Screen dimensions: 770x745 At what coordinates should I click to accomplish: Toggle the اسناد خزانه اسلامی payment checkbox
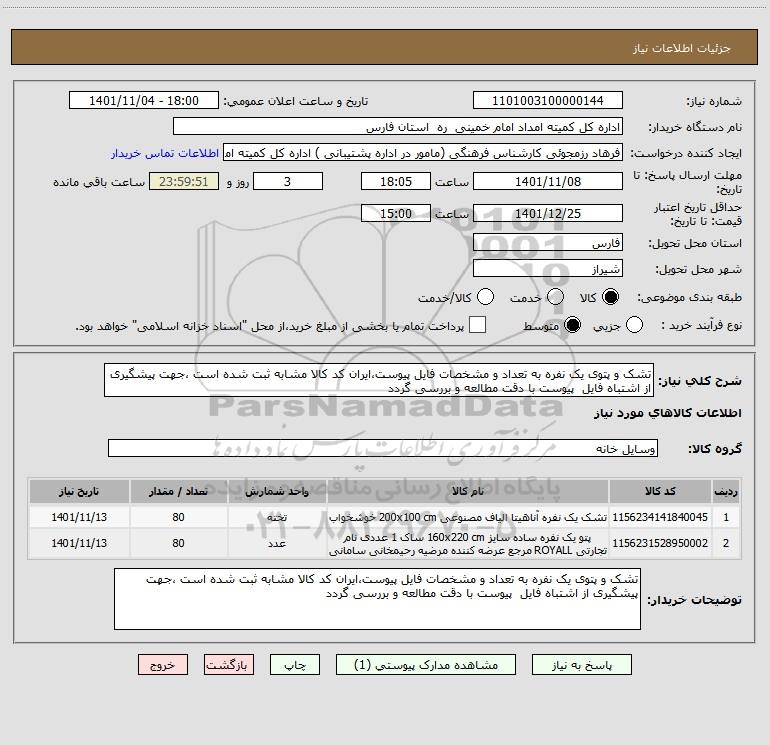coord(477,325)
